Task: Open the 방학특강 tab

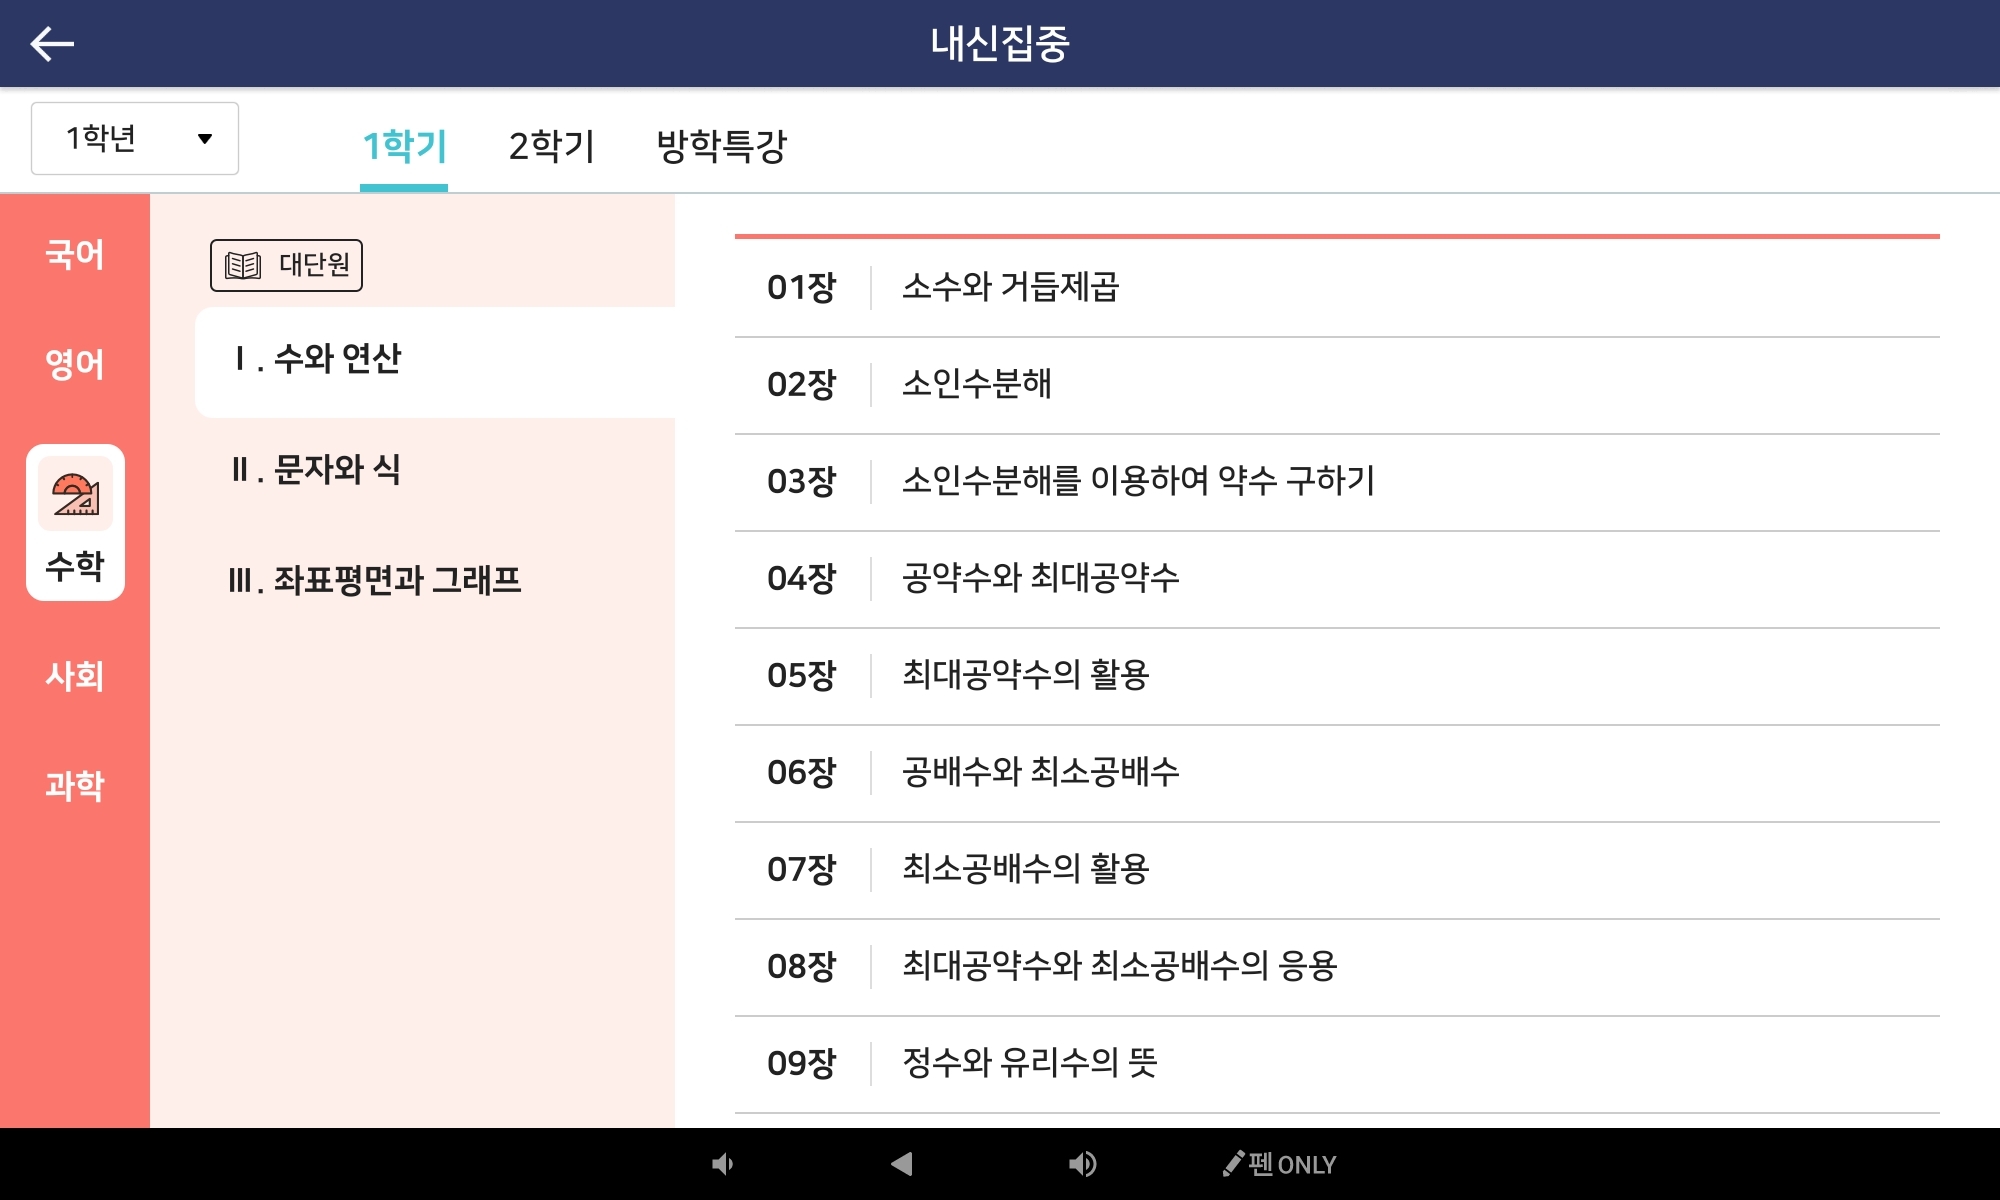Action: (723, 146)
